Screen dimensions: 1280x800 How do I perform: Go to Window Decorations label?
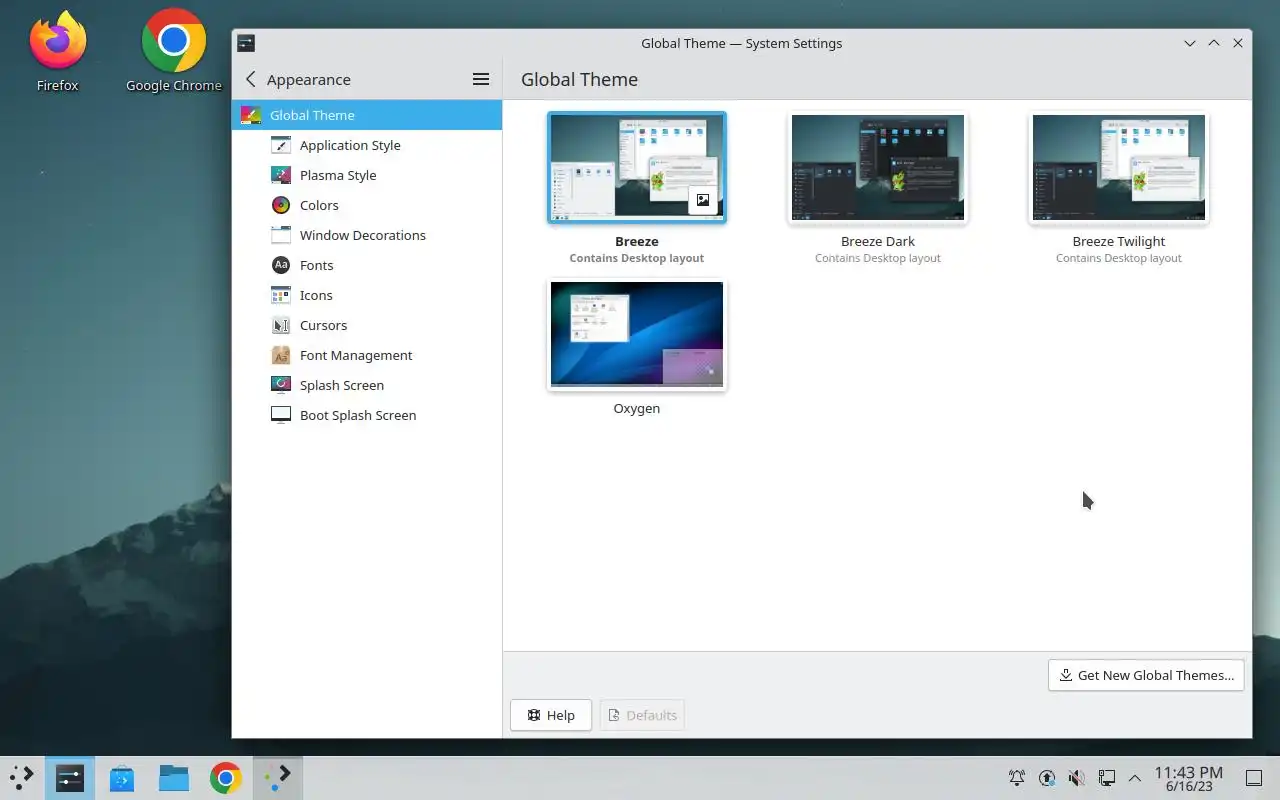click(x=363, y=235)
